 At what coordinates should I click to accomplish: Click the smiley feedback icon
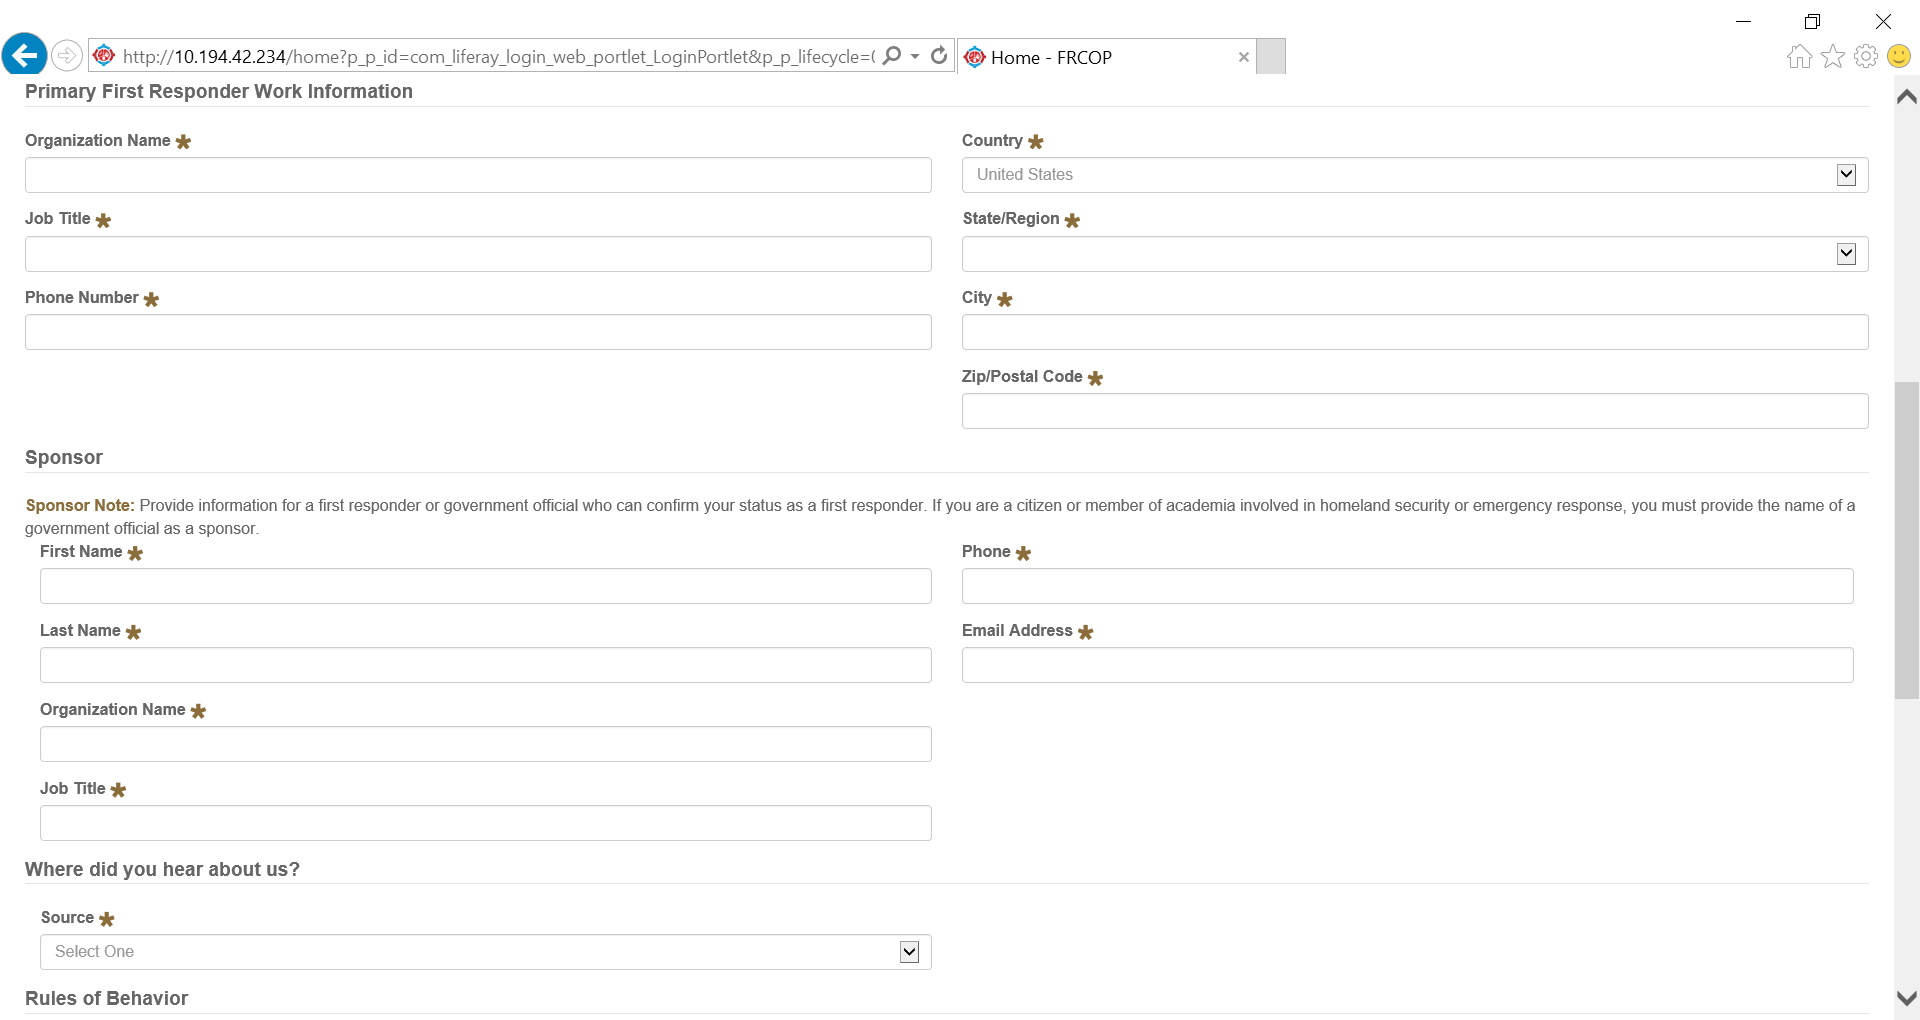point(1899,57)
